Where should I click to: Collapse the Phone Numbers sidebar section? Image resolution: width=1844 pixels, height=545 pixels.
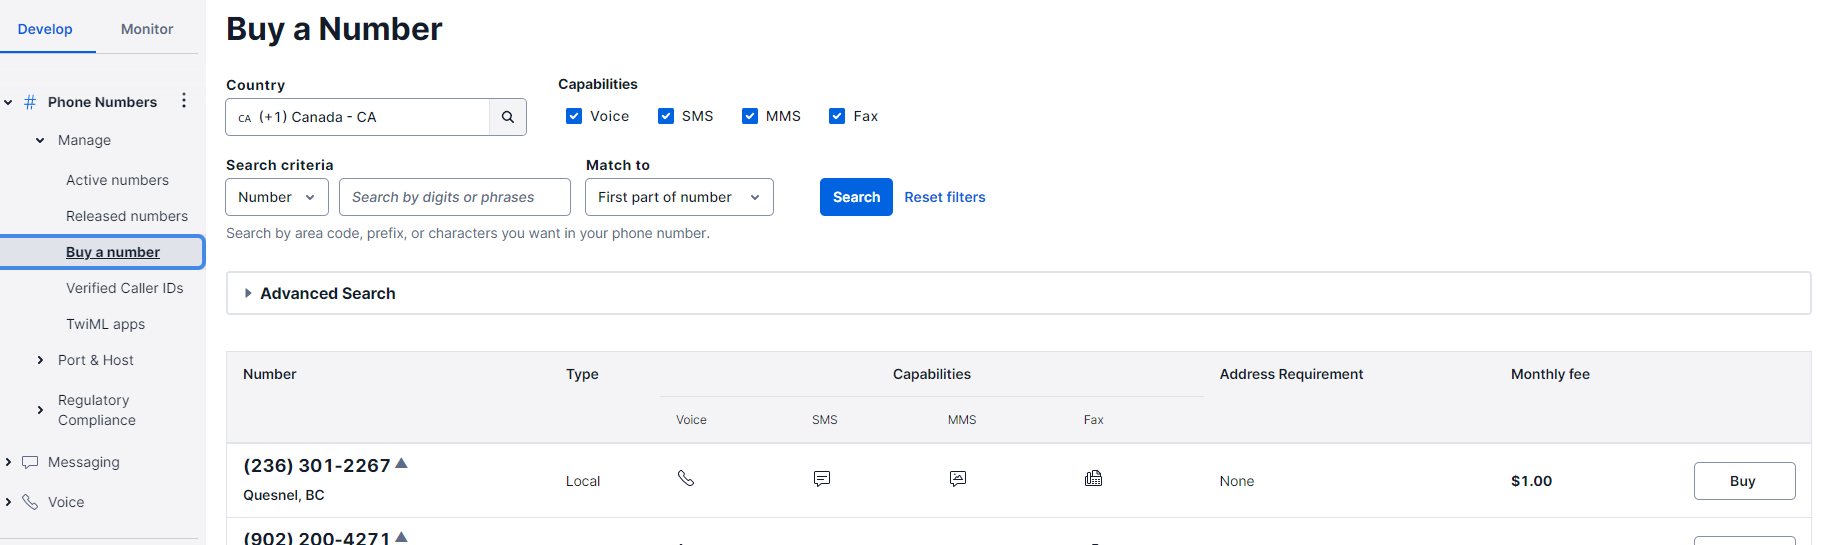pyautogui.click(x=8, y=102)
